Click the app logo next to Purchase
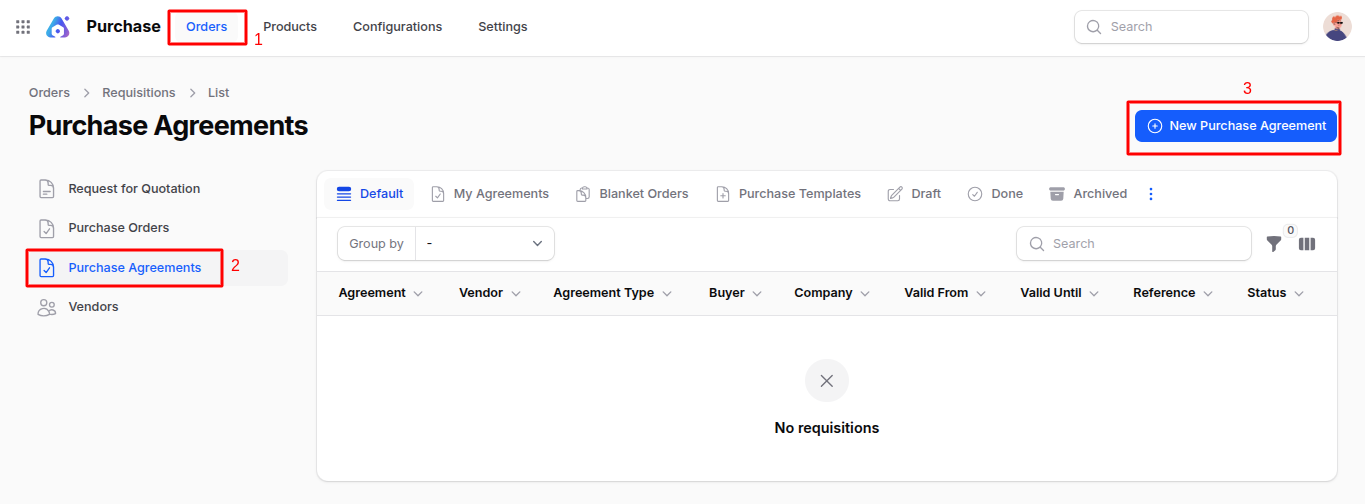Image resolution: width=1365 pixels, height=504 pixels. [x=58, y=27]
